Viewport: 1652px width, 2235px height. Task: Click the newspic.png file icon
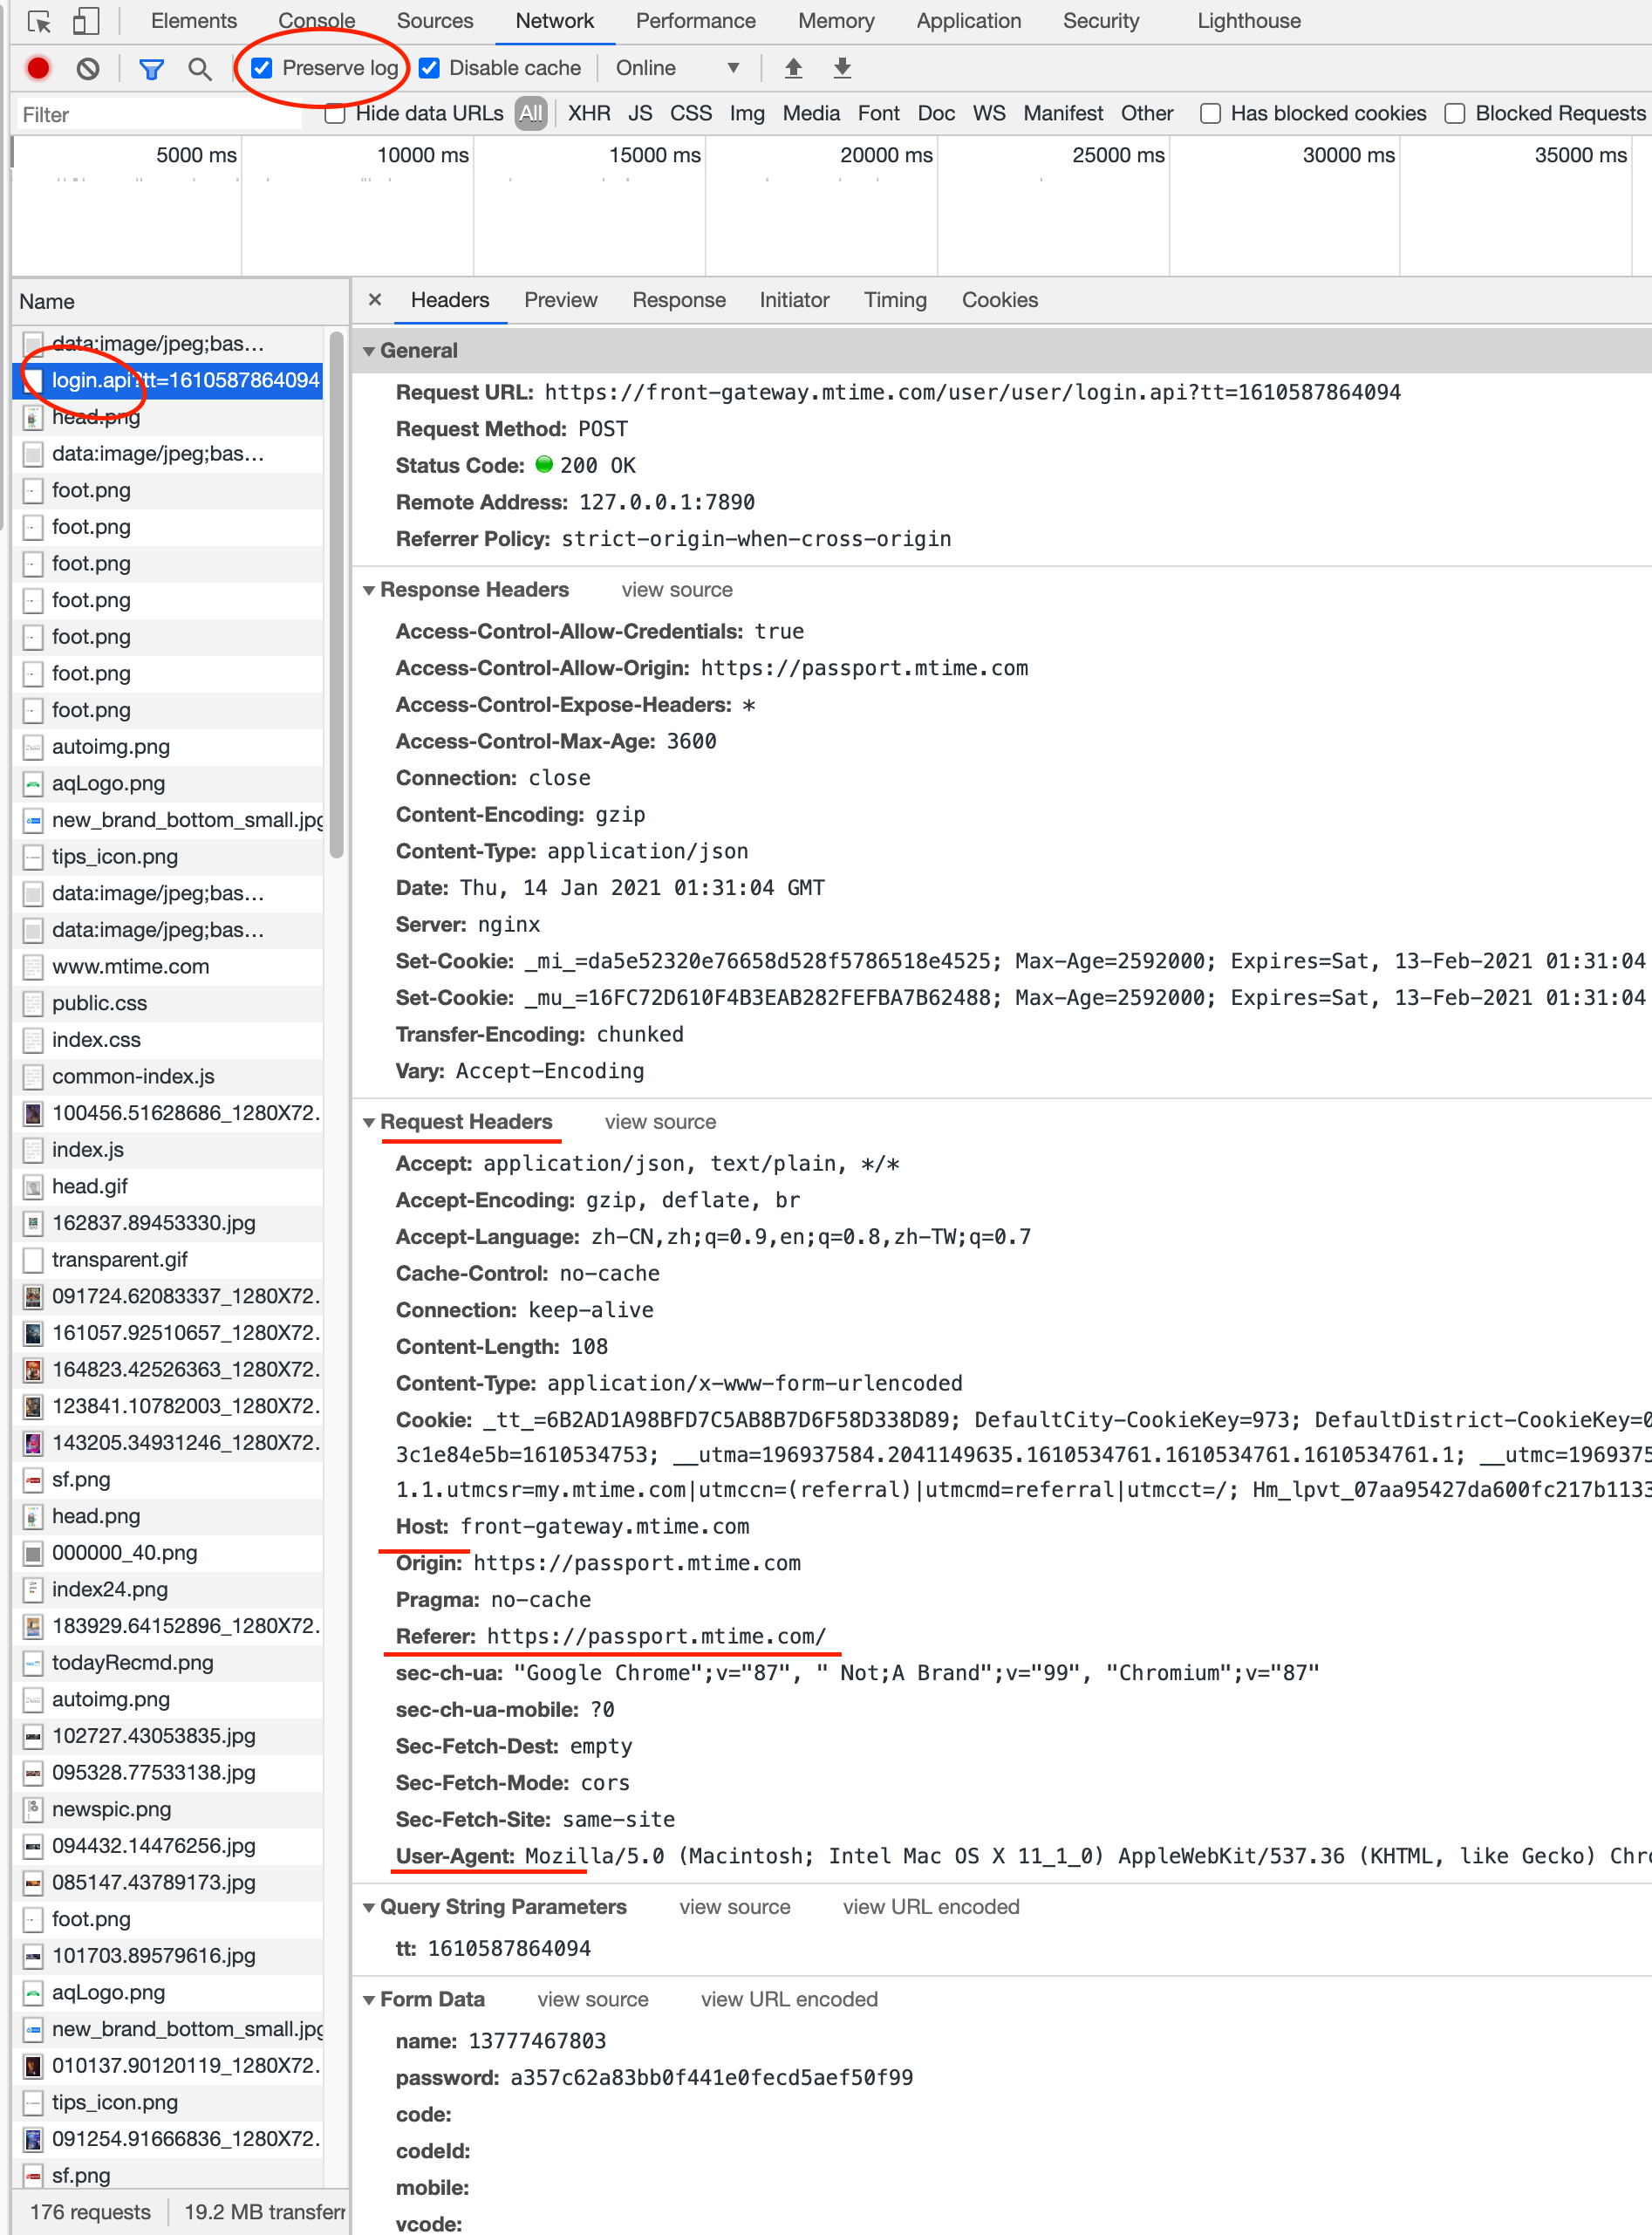(33, 1810)
